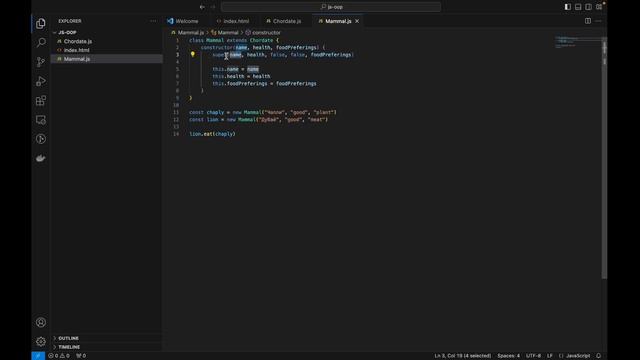Image resolution: width=640 pixels, height=360 pixels.
Task: Select Mammal.js in the Explorer
Action: (x=107, y=59)
